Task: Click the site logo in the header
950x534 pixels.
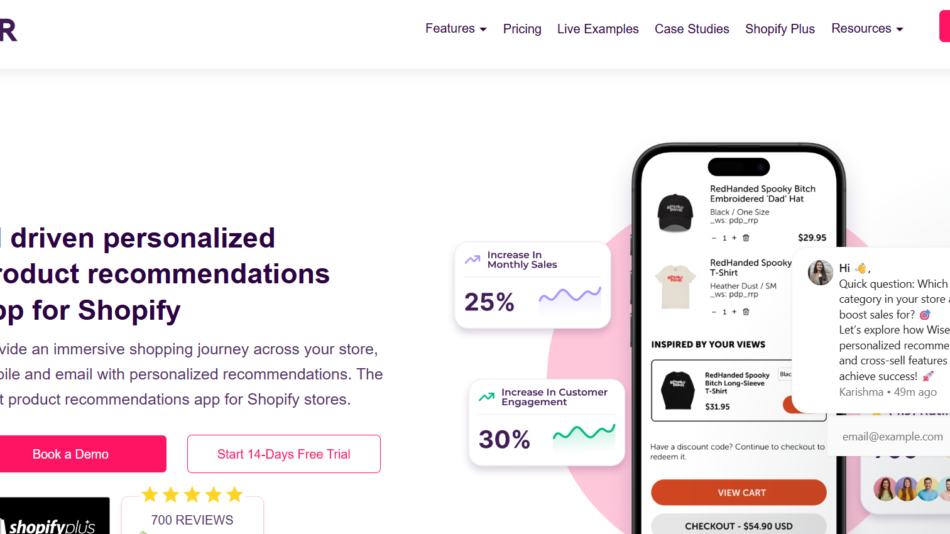Action: [x=8, y=29]
